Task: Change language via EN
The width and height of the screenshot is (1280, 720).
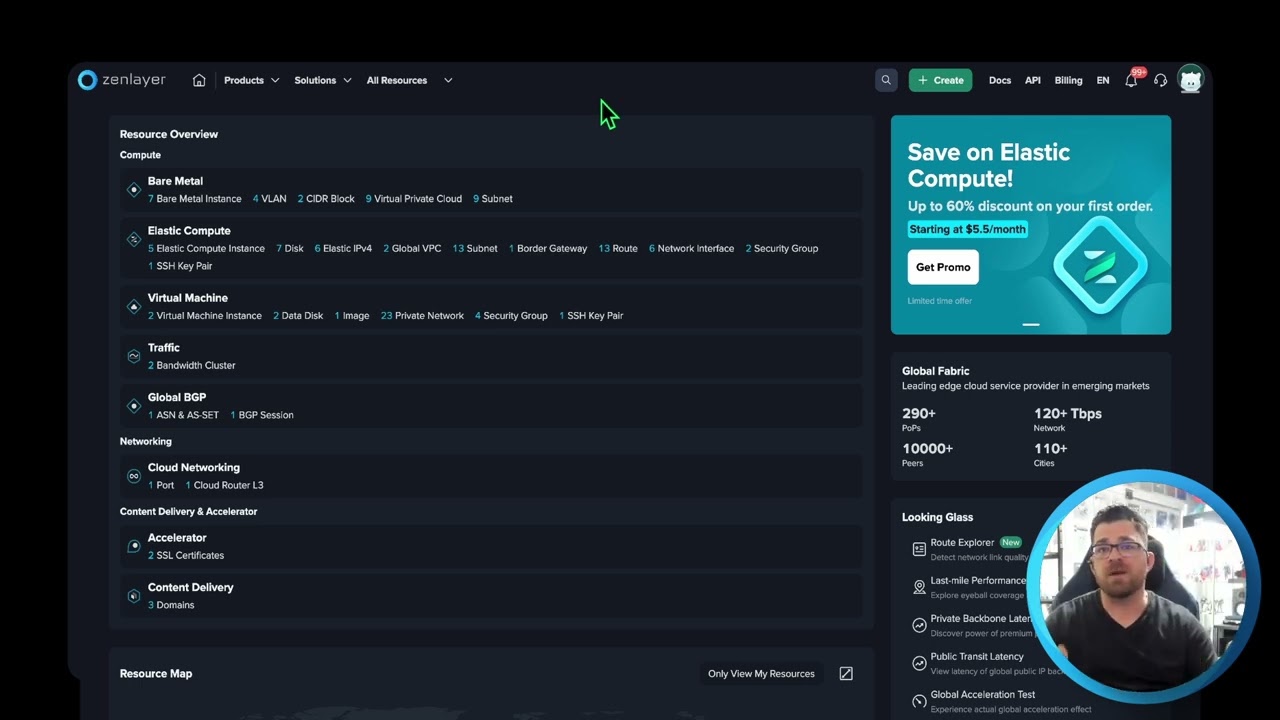Action: (1103, 80)
